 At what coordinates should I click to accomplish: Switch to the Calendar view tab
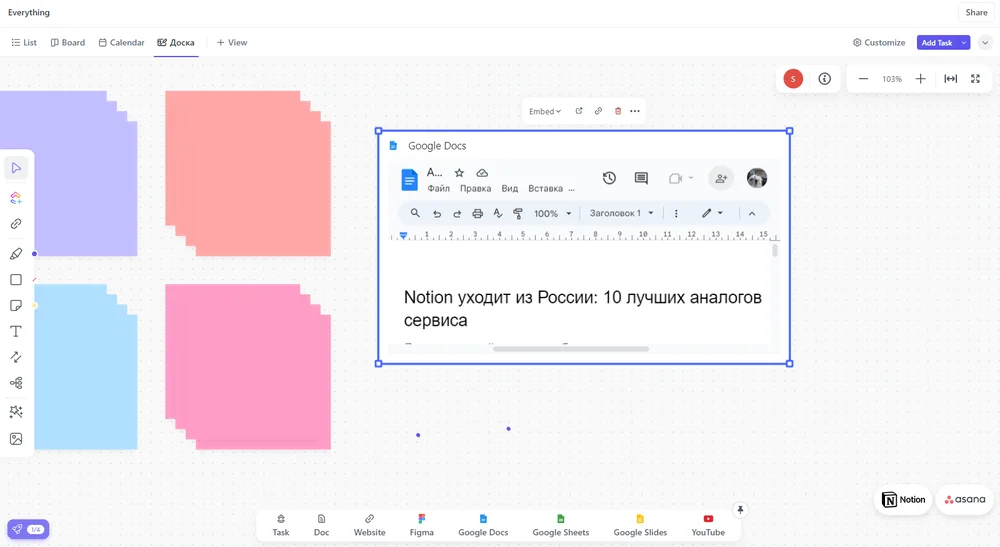coord(121,43)
